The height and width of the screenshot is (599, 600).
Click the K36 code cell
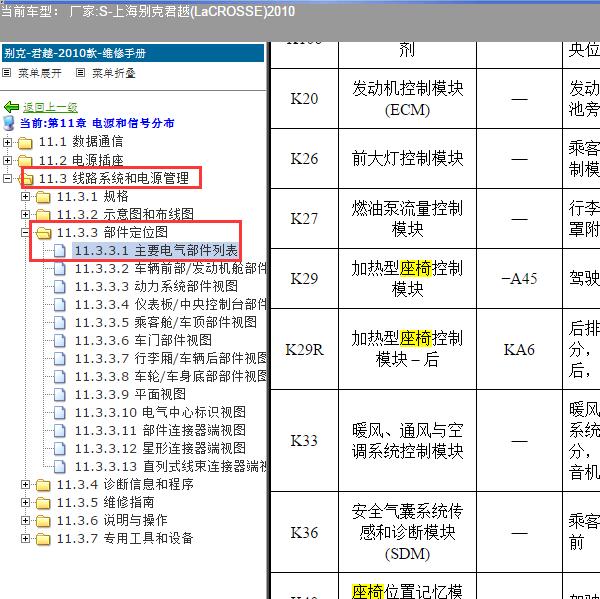click(304, 532)
